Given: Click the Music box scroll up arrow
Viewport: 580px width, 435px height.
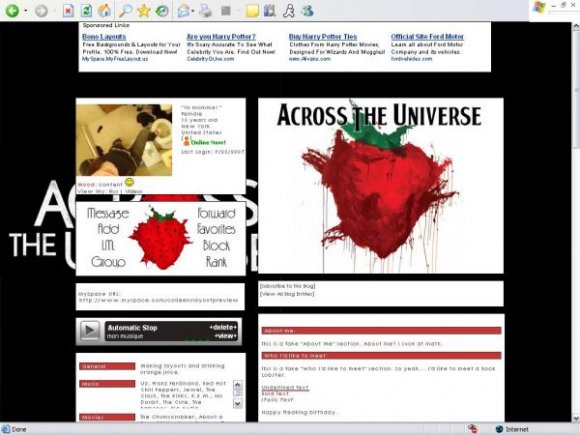Looking at the screenshot, I should point(238,385).
